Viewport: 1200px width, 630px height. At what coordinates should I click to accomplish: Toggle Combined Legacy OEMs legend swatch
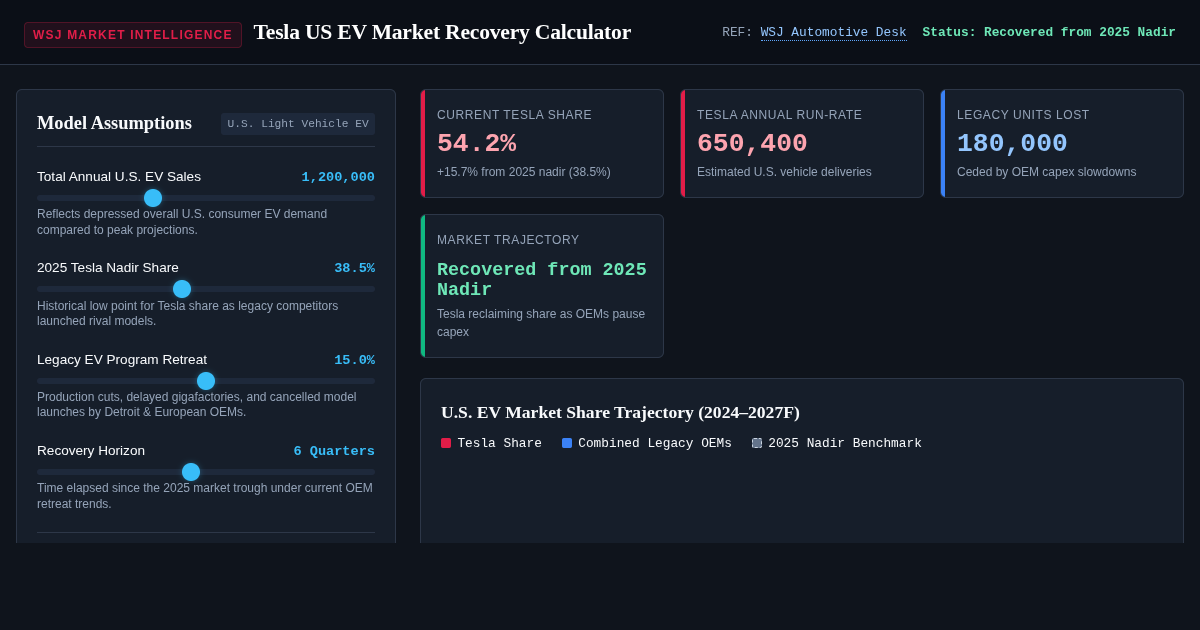[567, 443]
